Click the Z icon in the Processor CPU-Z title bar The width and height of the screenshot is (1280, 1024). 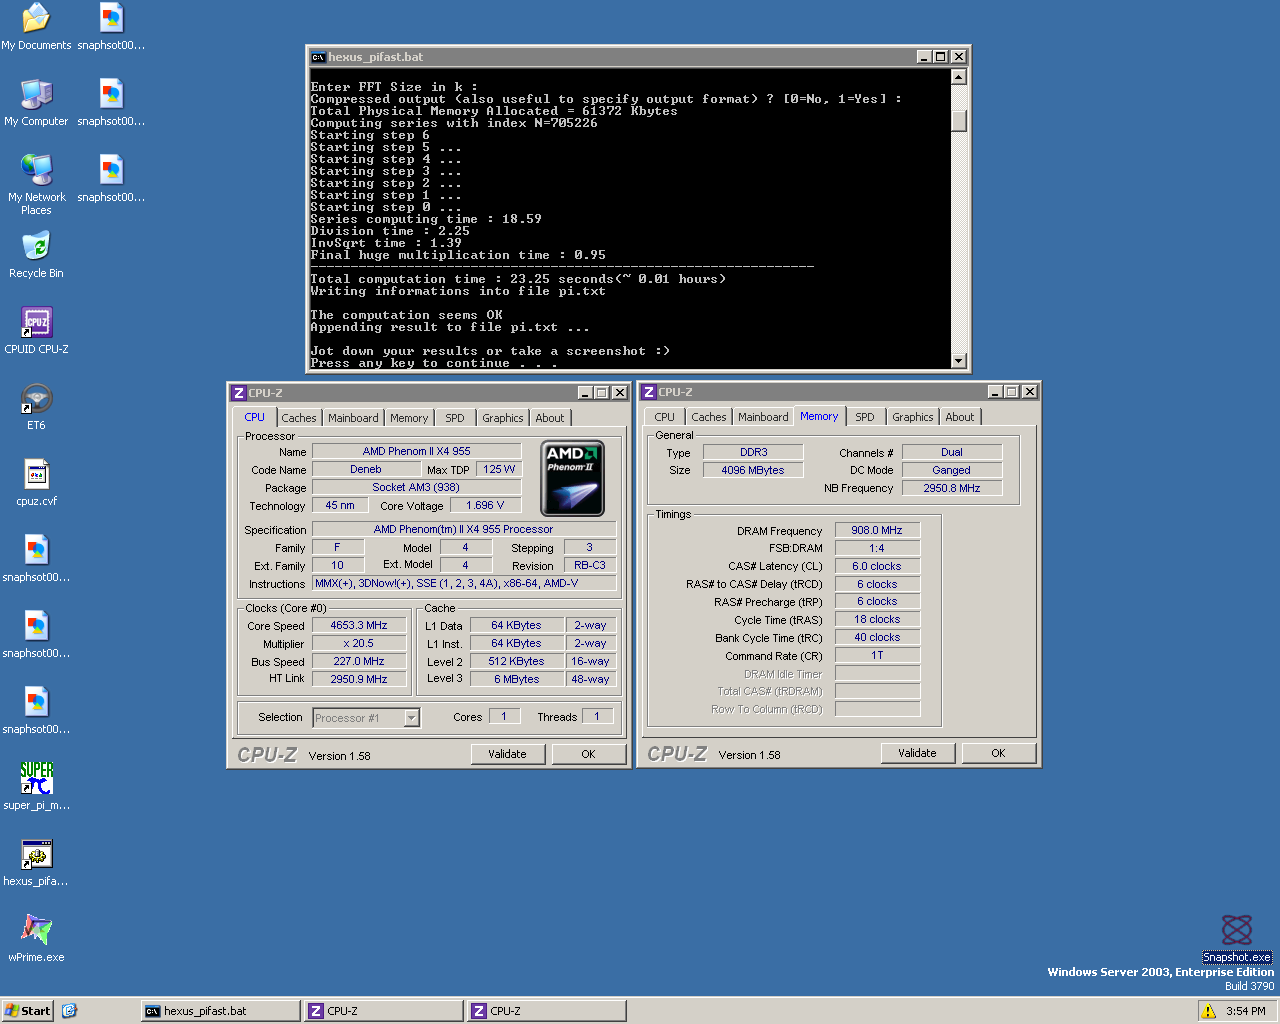[x=239, y=393]
